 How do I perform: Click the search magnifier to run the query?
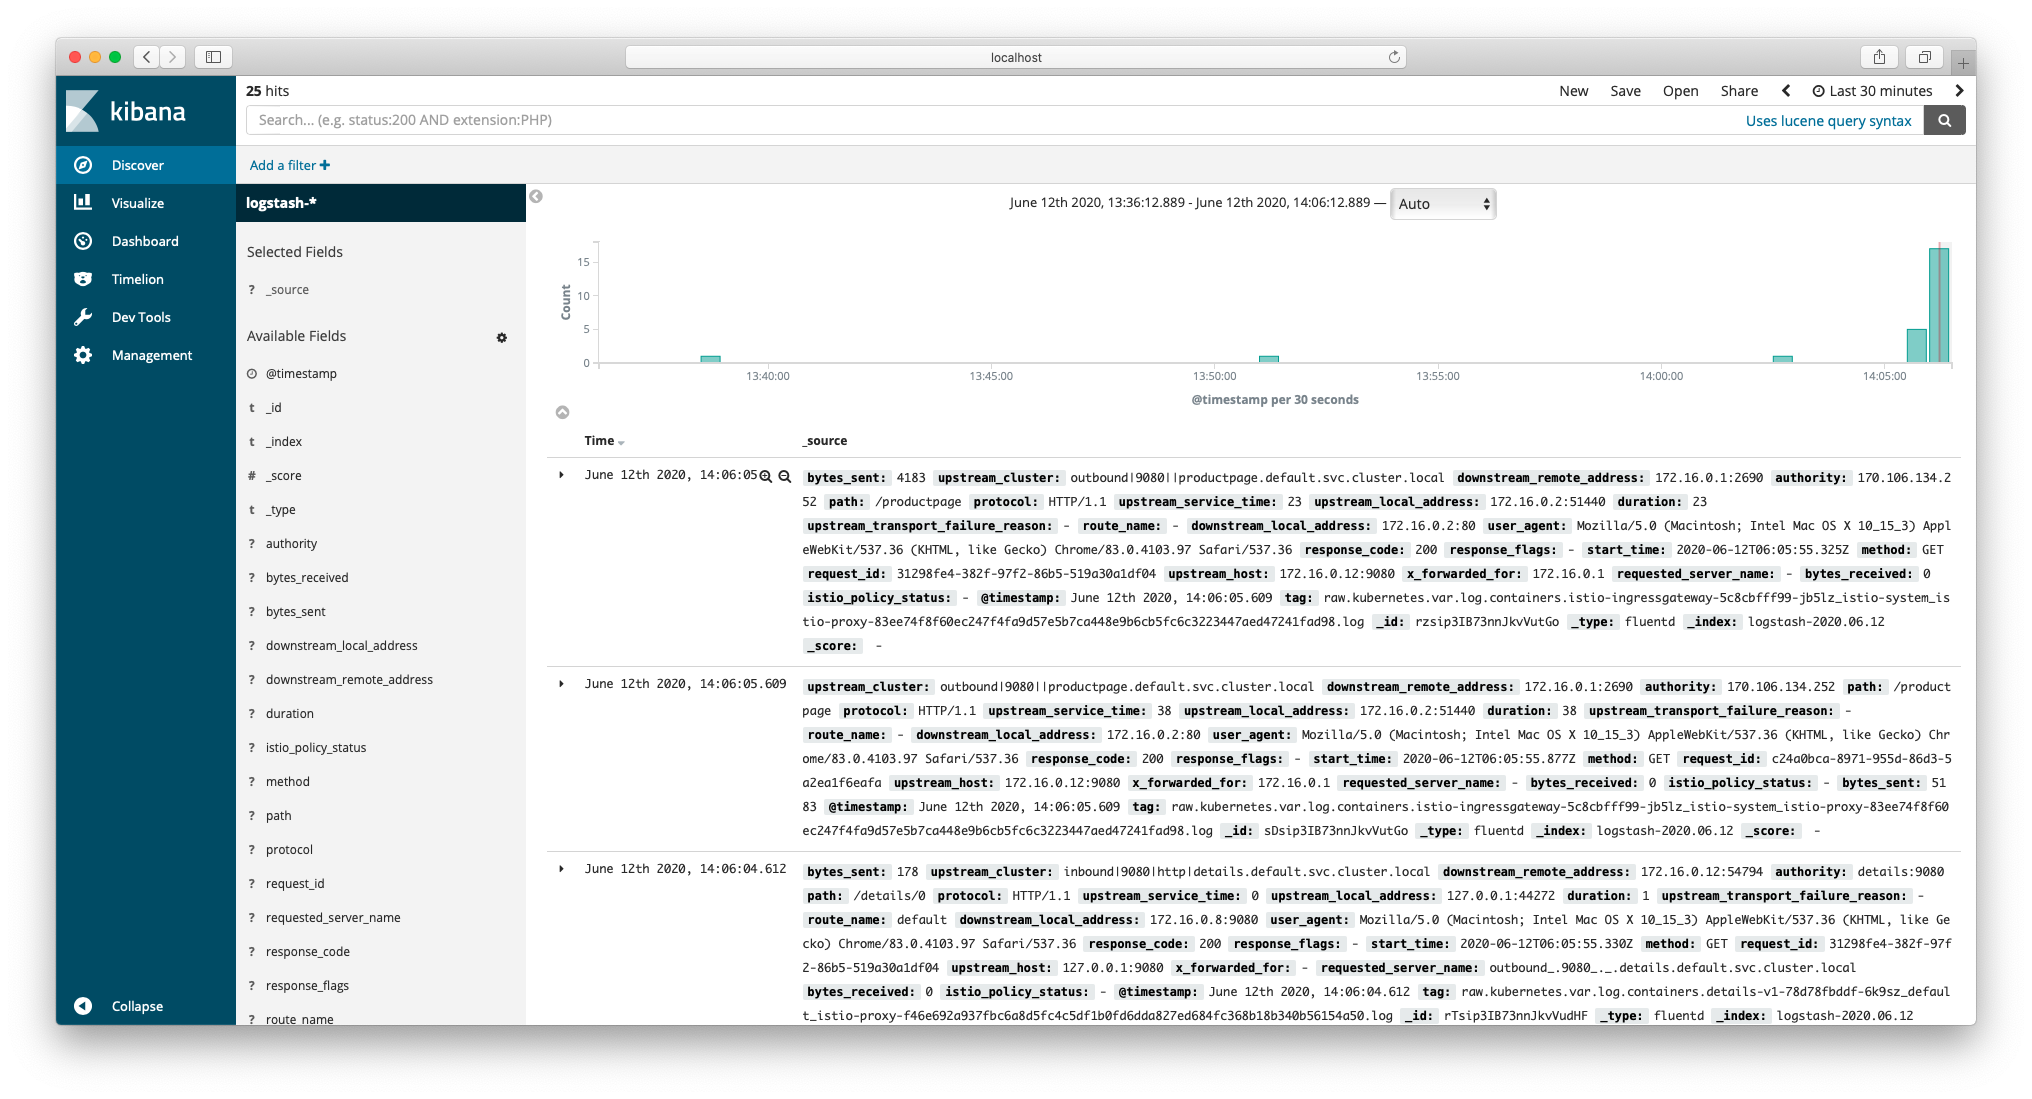coord(1944,120)
